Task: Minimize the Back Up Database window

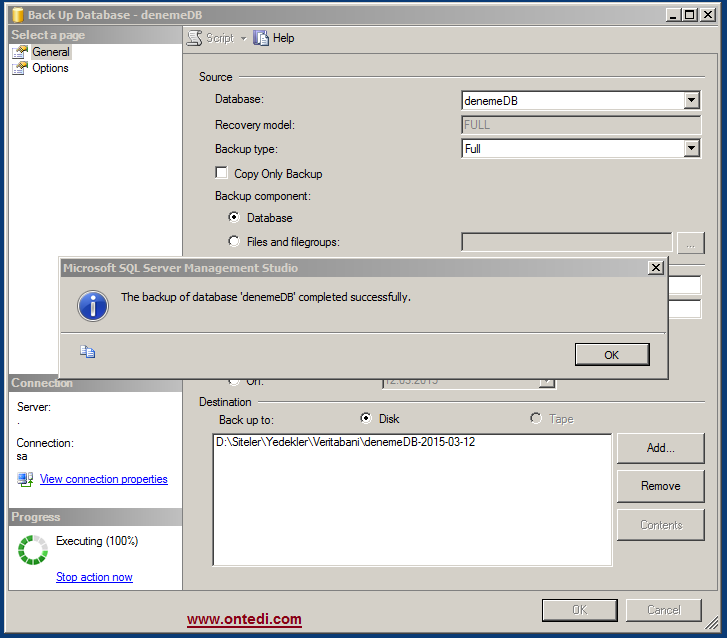Action: [673, 15]
